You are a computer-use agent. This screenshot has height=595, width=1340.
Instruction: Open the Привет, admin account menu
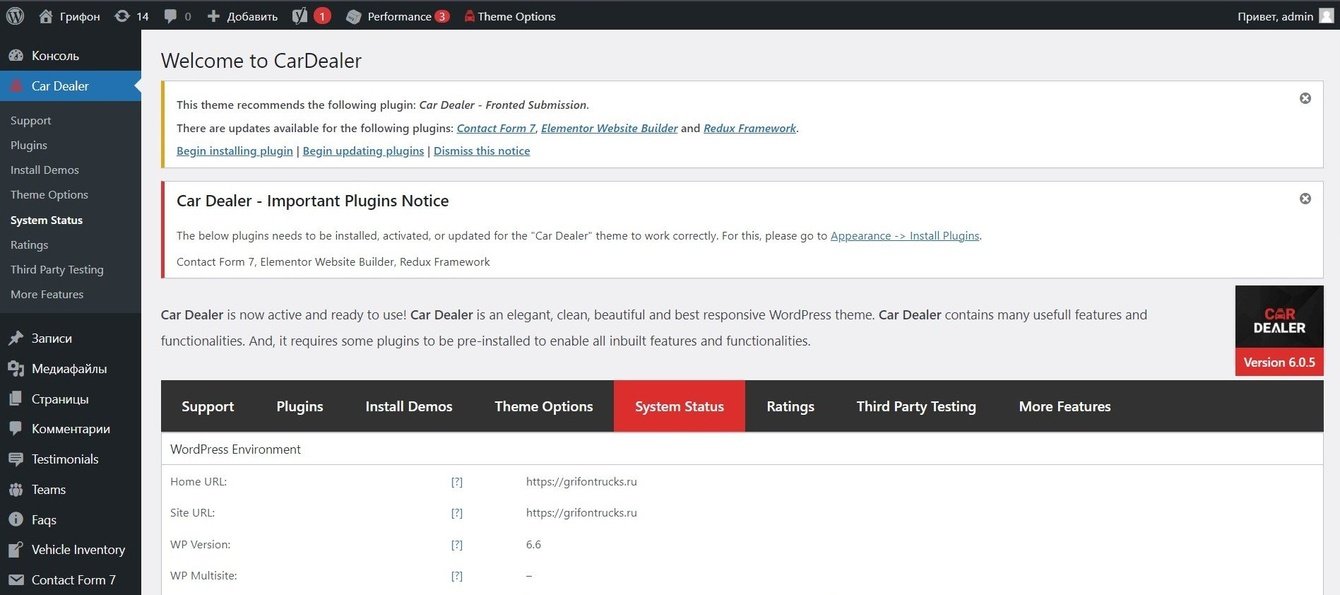pos(1284,16)
